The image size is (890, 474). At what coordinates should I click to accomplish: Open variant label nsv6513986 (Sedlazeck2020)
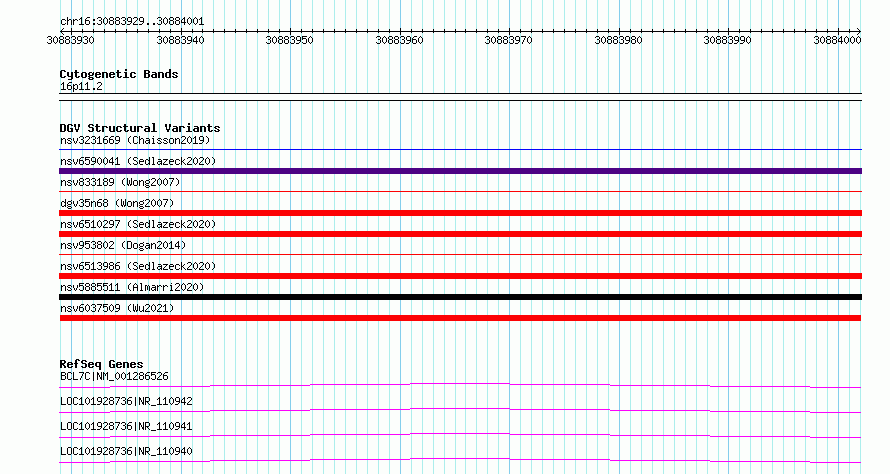point(138,266)
